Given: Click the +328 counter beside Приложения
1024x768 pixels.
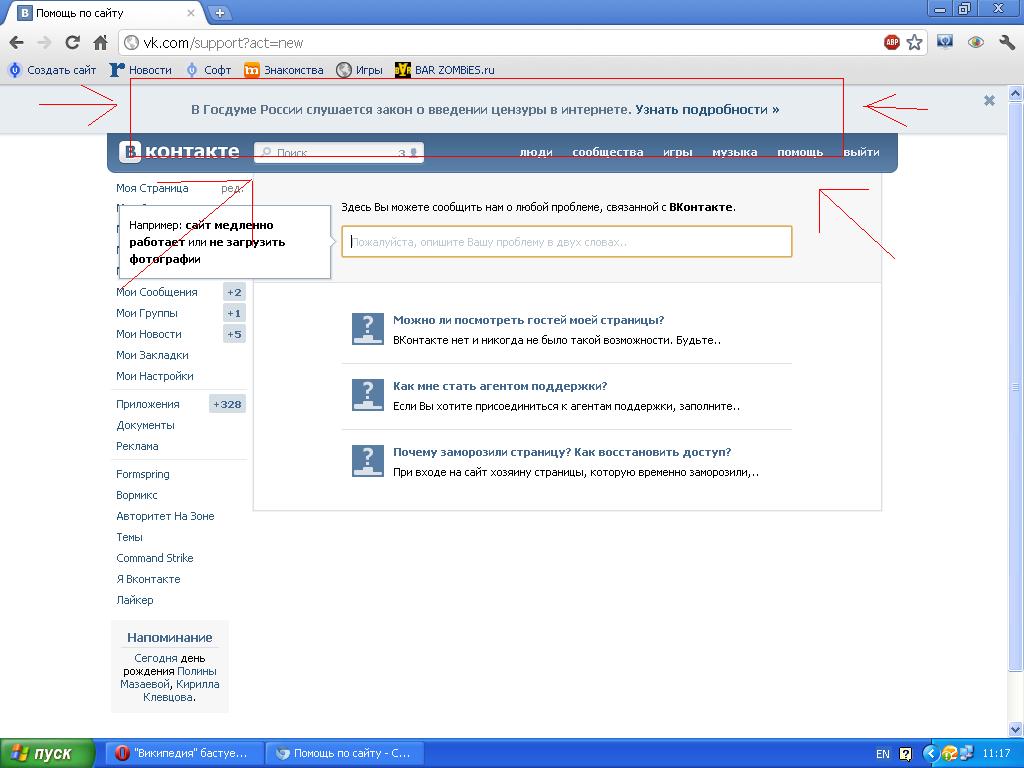Looking at the screenshot, I should (227, 404).
